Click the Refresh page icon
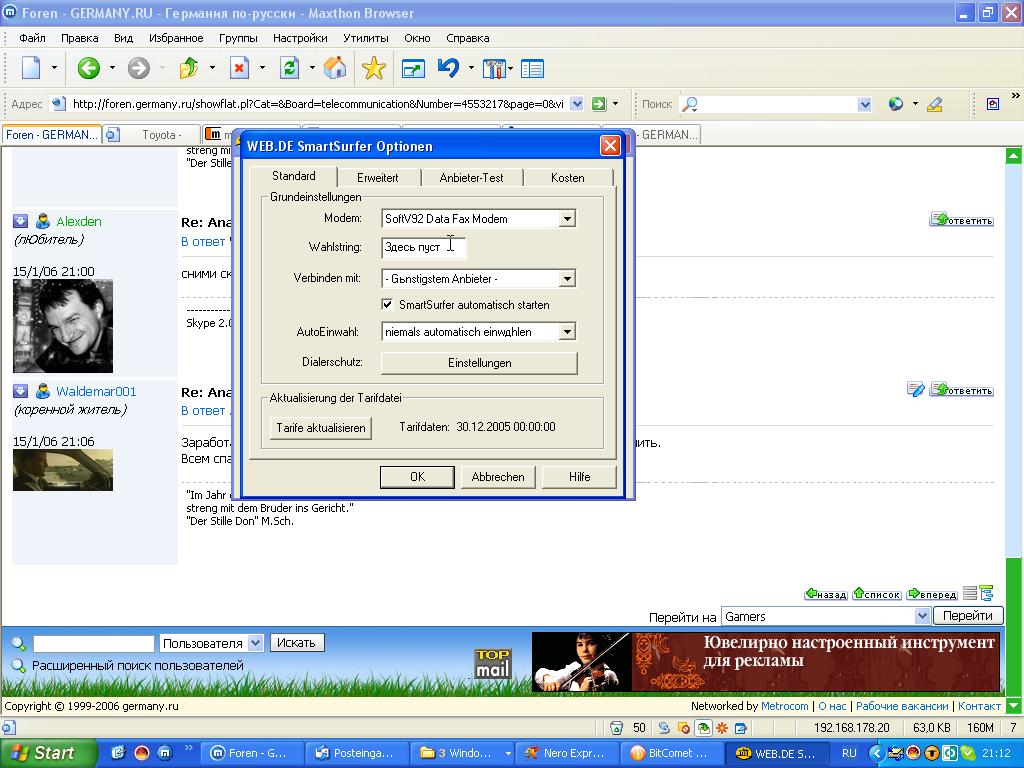 pos(289,68)
